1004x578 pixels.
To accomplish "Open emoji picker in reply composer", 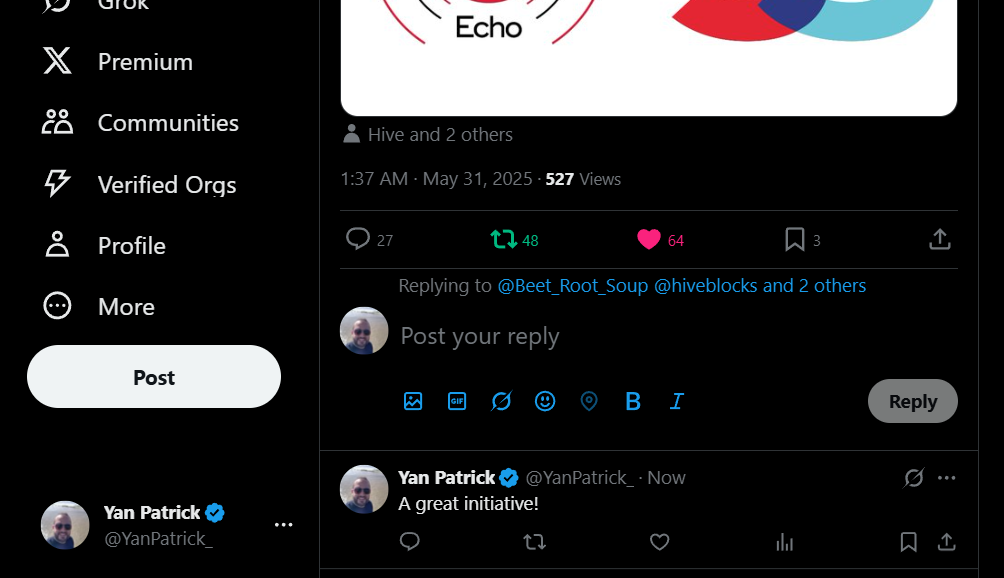I will click(x=545, y=401).
